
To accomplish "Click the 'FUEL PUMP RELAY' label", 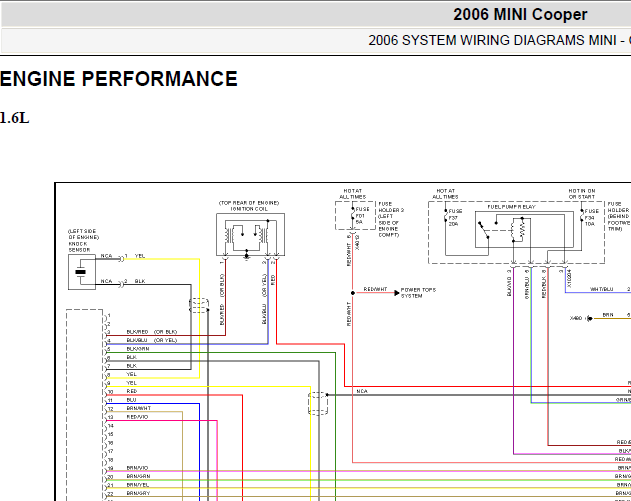I will click(511, 207).
